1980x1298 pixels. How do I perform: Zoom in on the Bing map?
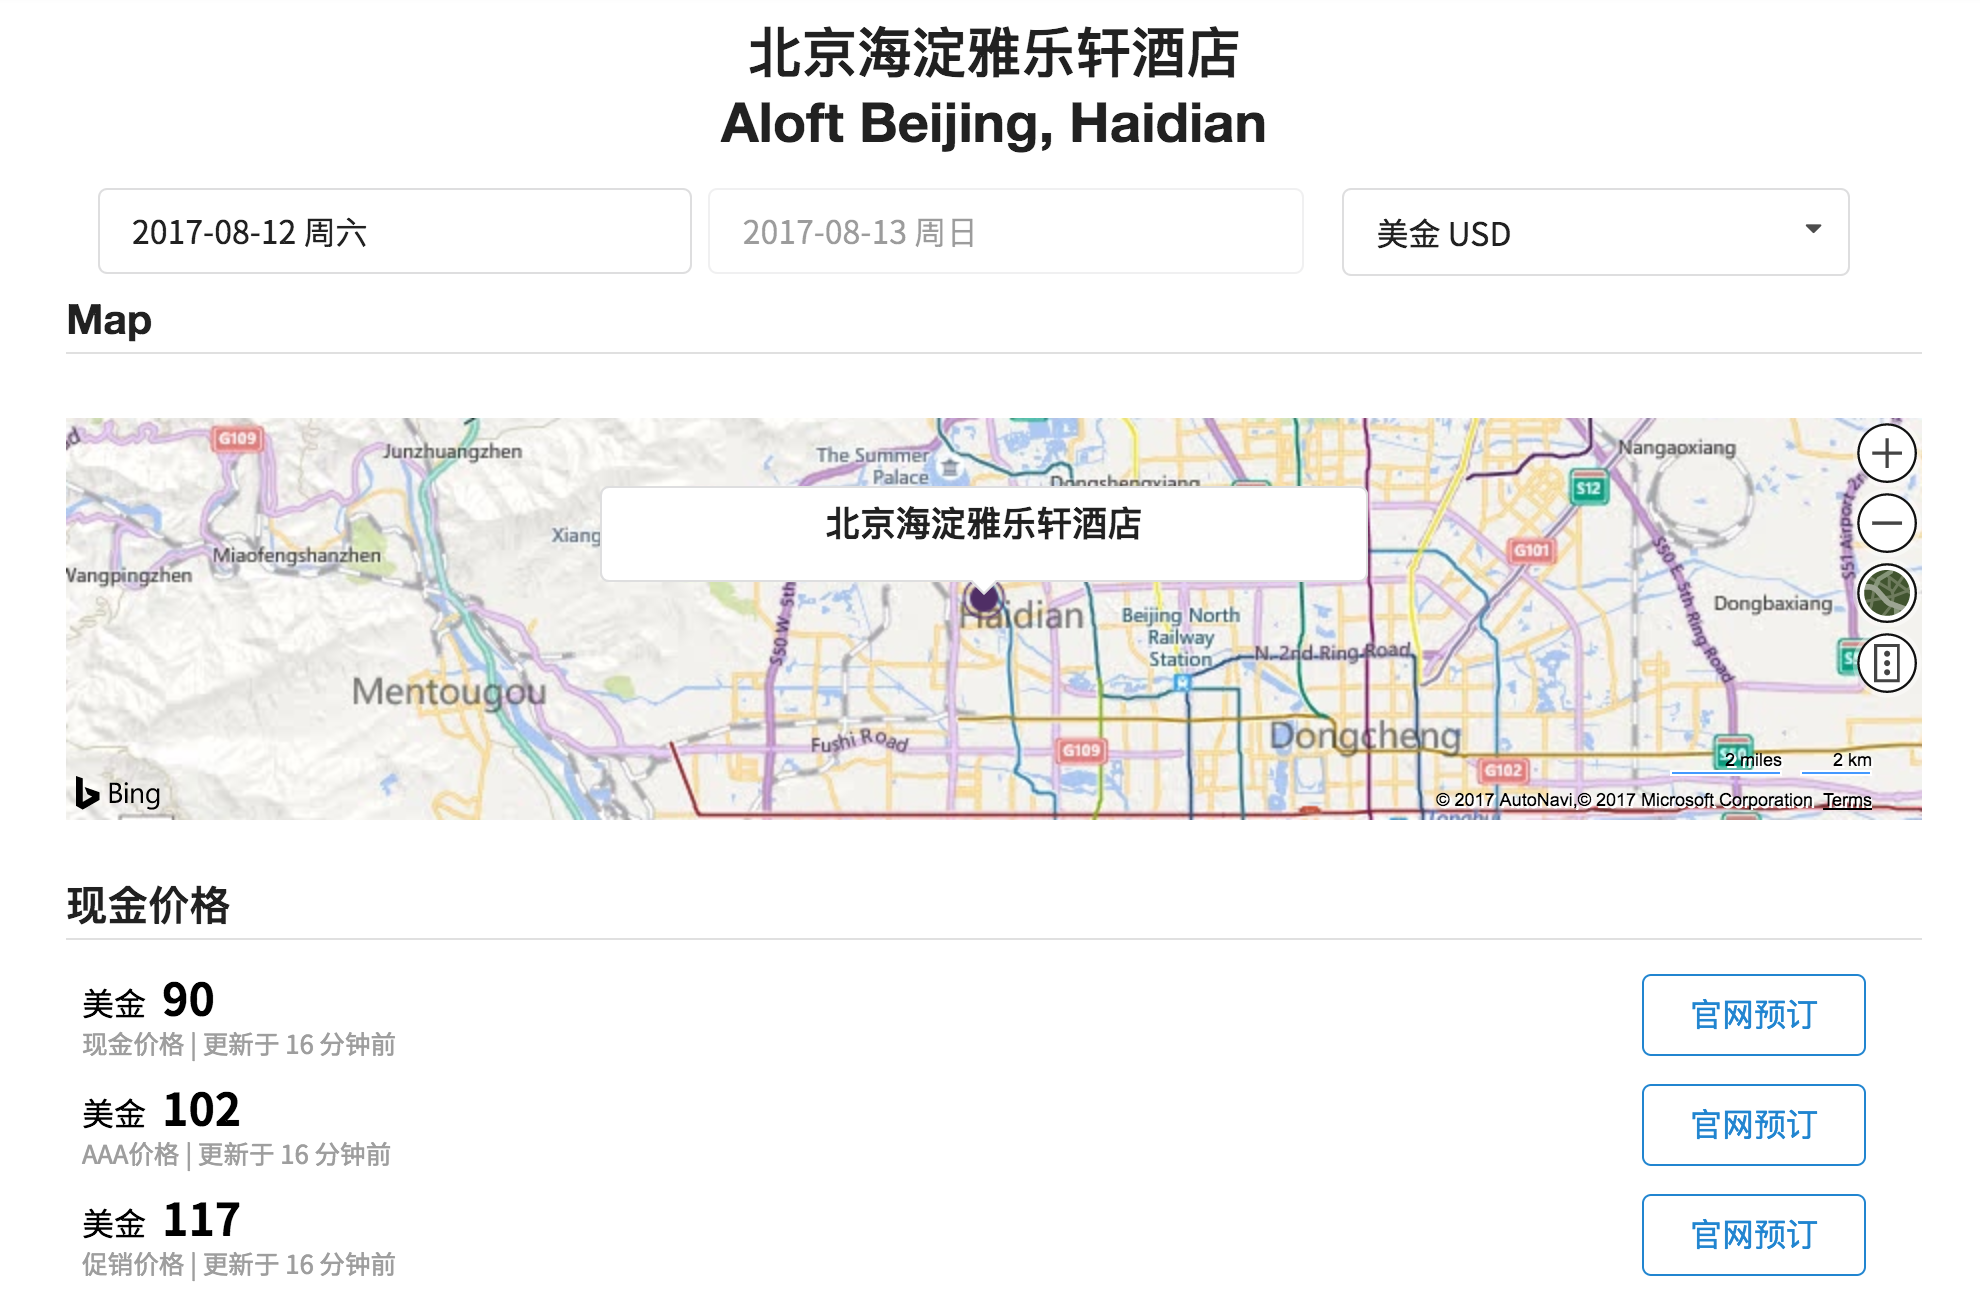coord(1886,454)
